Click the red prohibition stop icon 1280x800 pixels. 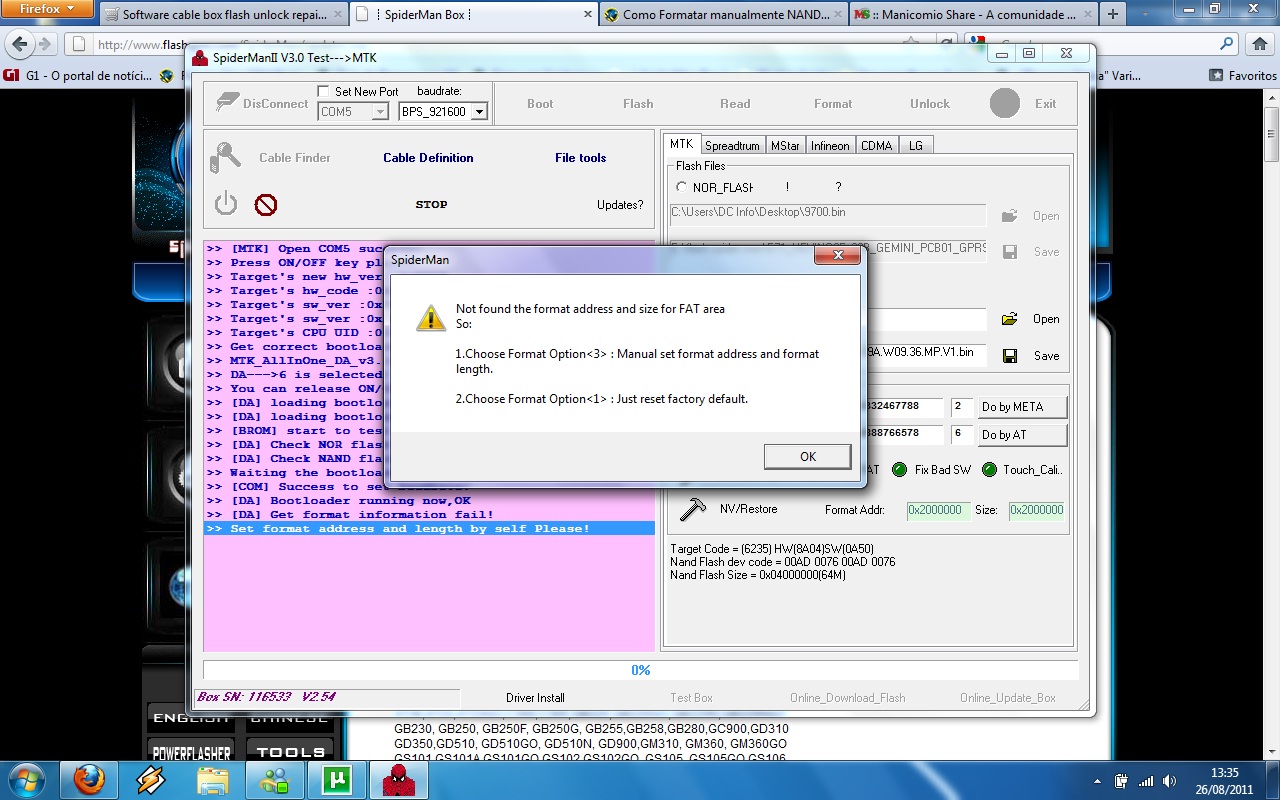pyautogui.click(x=265, y=205)
